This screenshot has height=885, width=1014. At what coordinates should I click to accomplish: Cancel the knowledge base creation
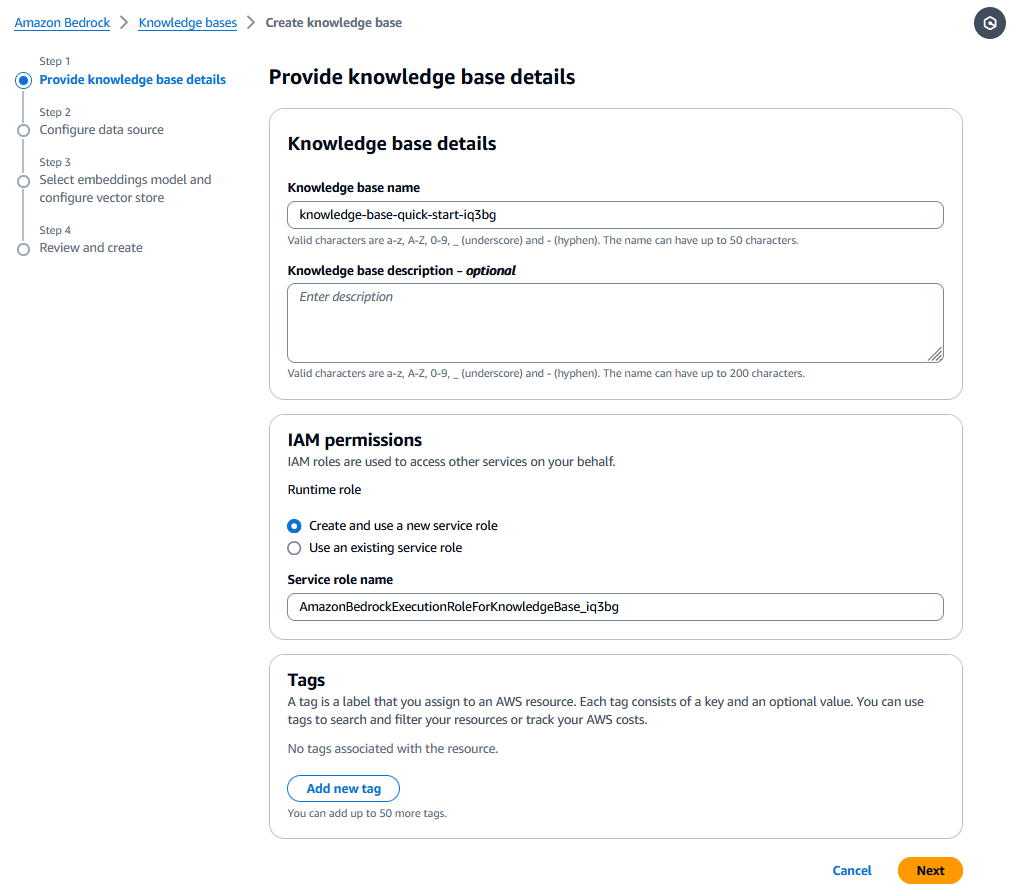point(852,871)
